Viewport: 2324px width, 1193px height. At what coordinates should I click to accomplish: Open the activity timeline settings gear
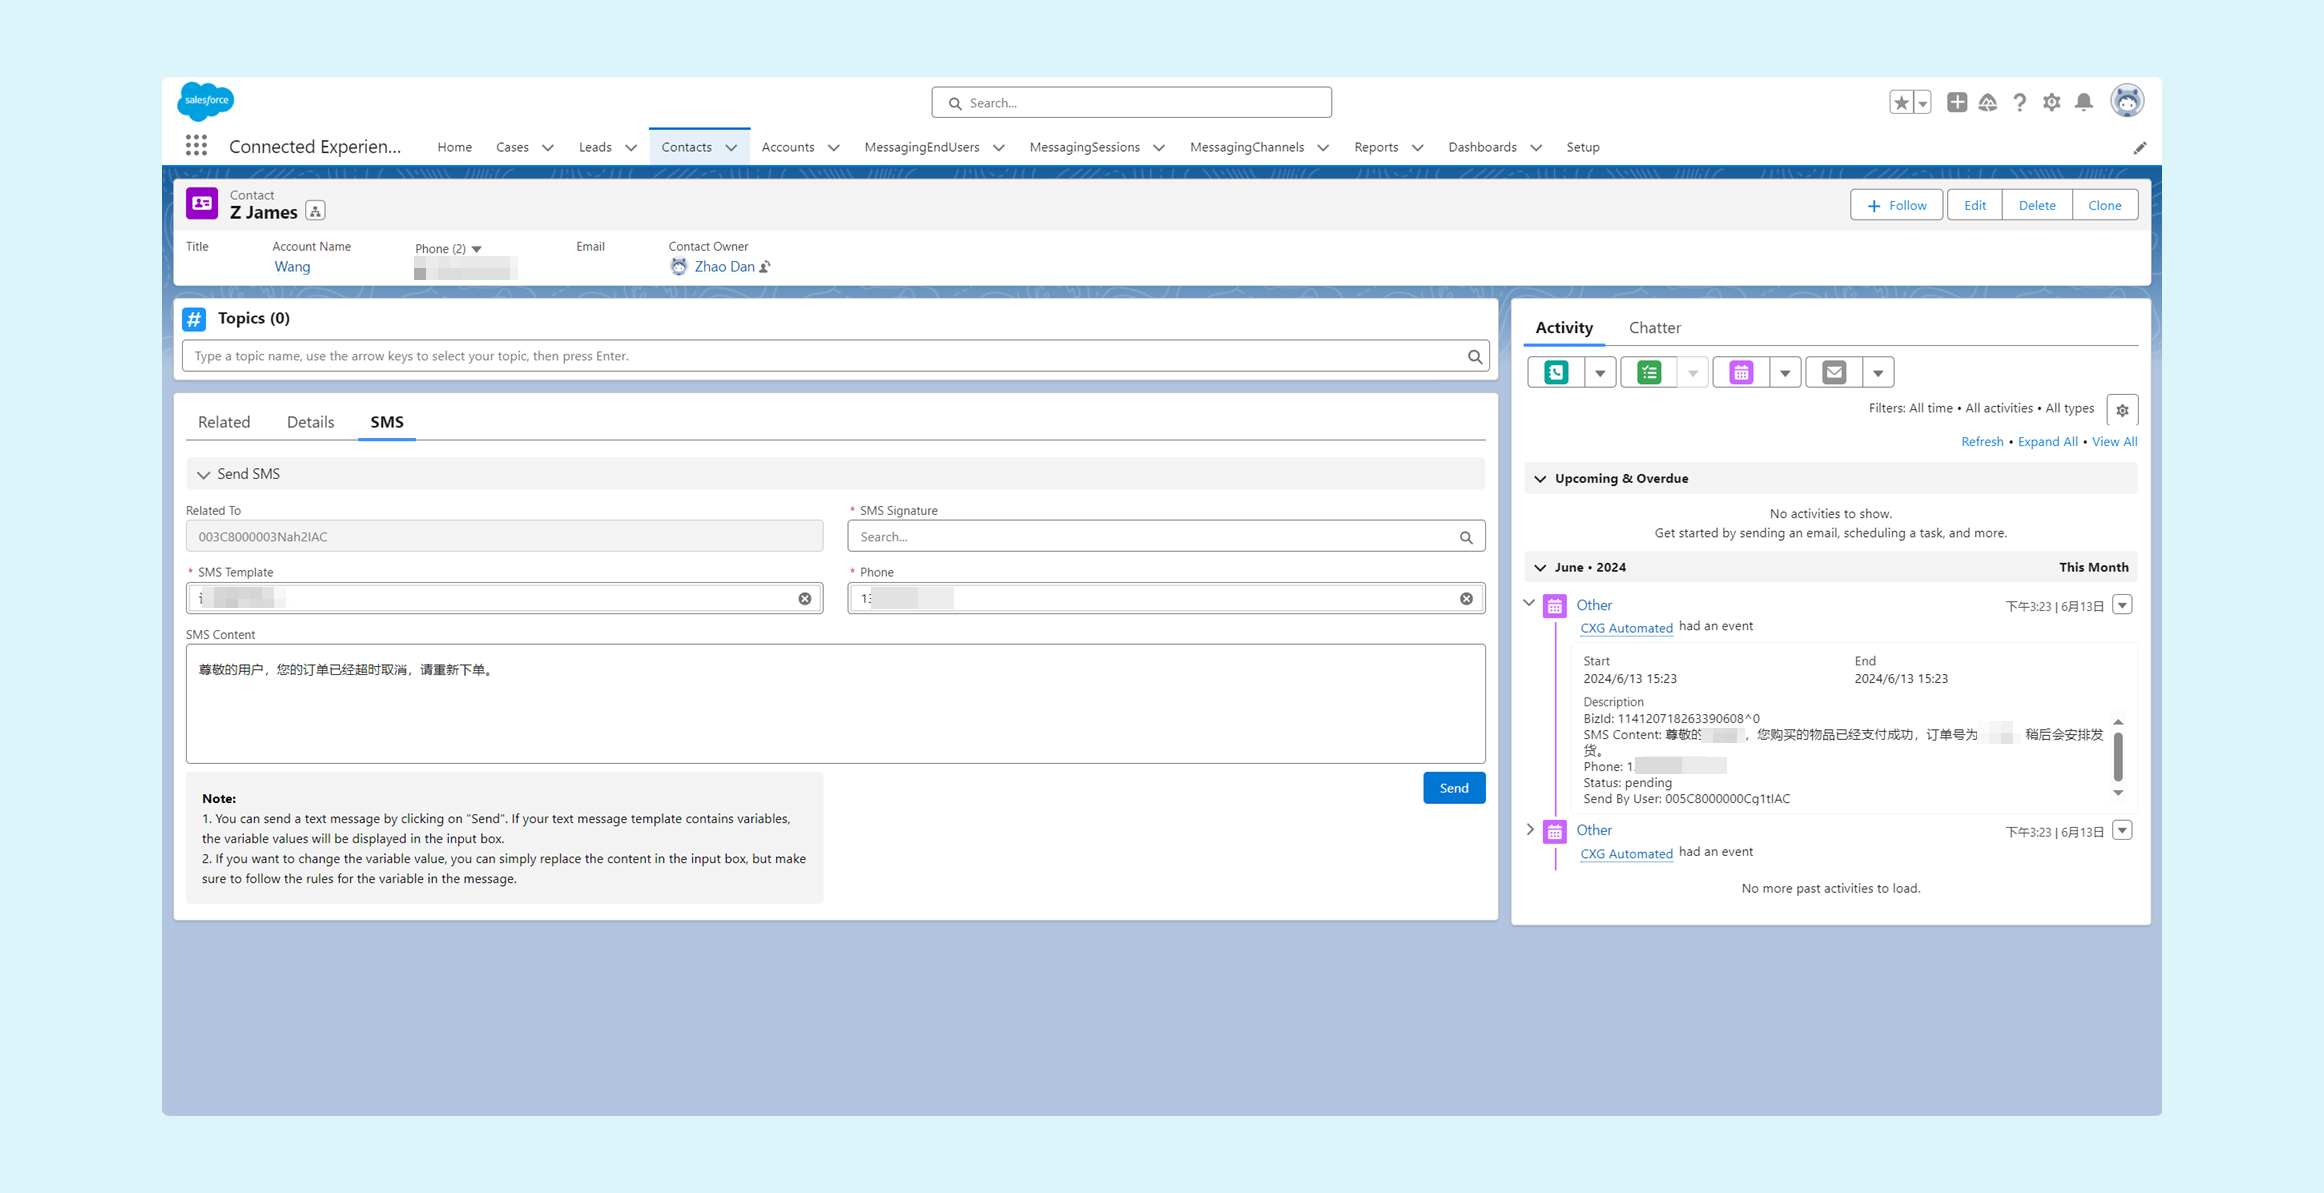coord(2122,410)
